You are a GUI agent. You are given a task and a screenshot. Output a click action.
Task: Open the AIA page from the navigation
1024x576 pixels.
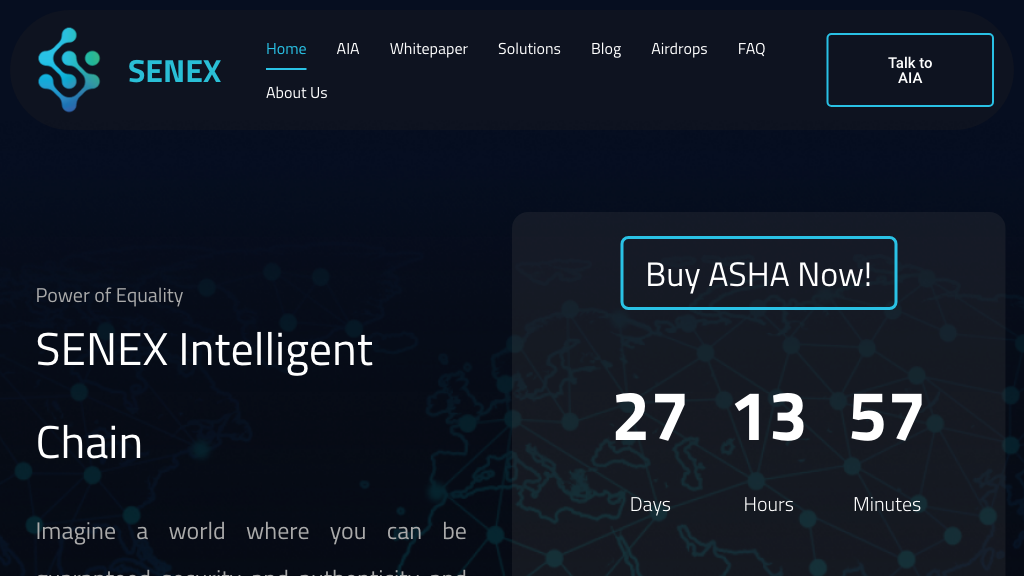348,48
